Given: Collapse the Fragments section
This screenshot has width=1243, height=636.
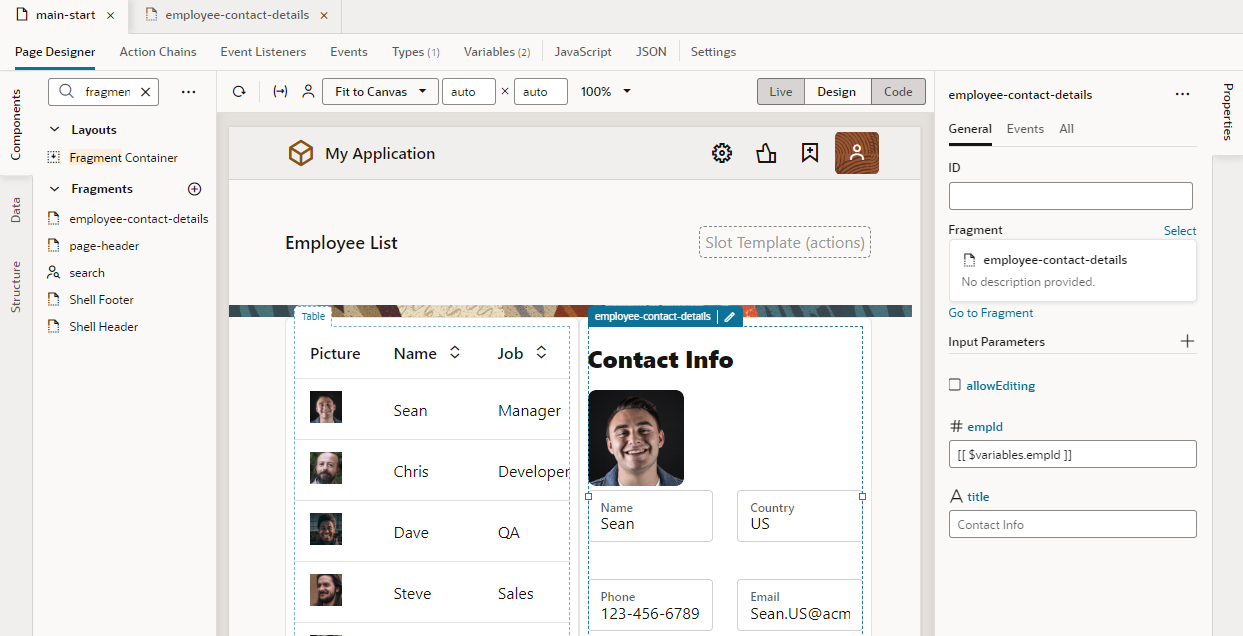Looking at the screenshot, I should pos(55,189).
